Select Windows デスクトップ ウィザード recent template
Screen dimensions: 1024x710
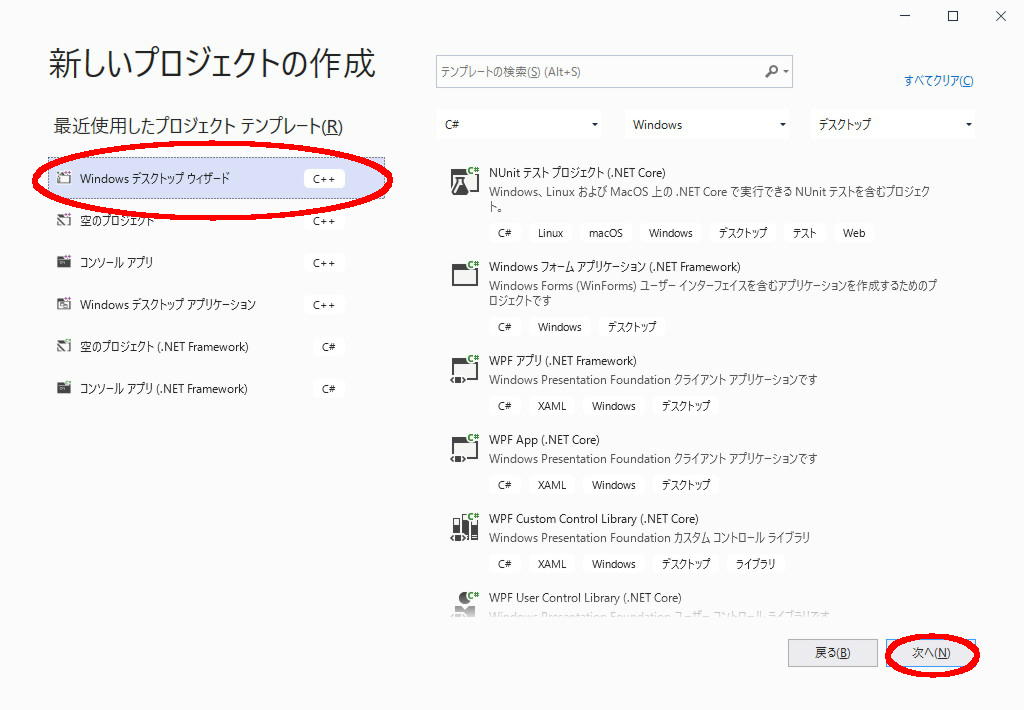(x=216, y=178)
